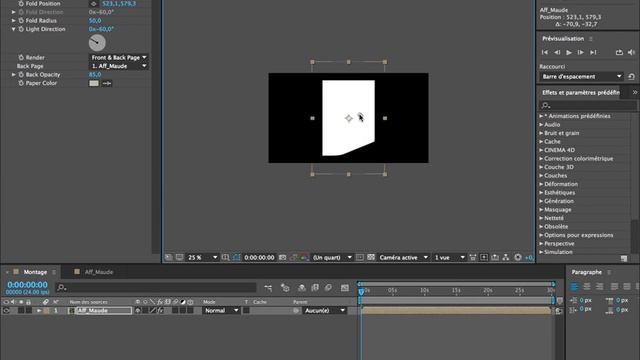This screenshot has width=640, height=360.
Task: Expand the Déformation category
Action: (x=541, y=184)
